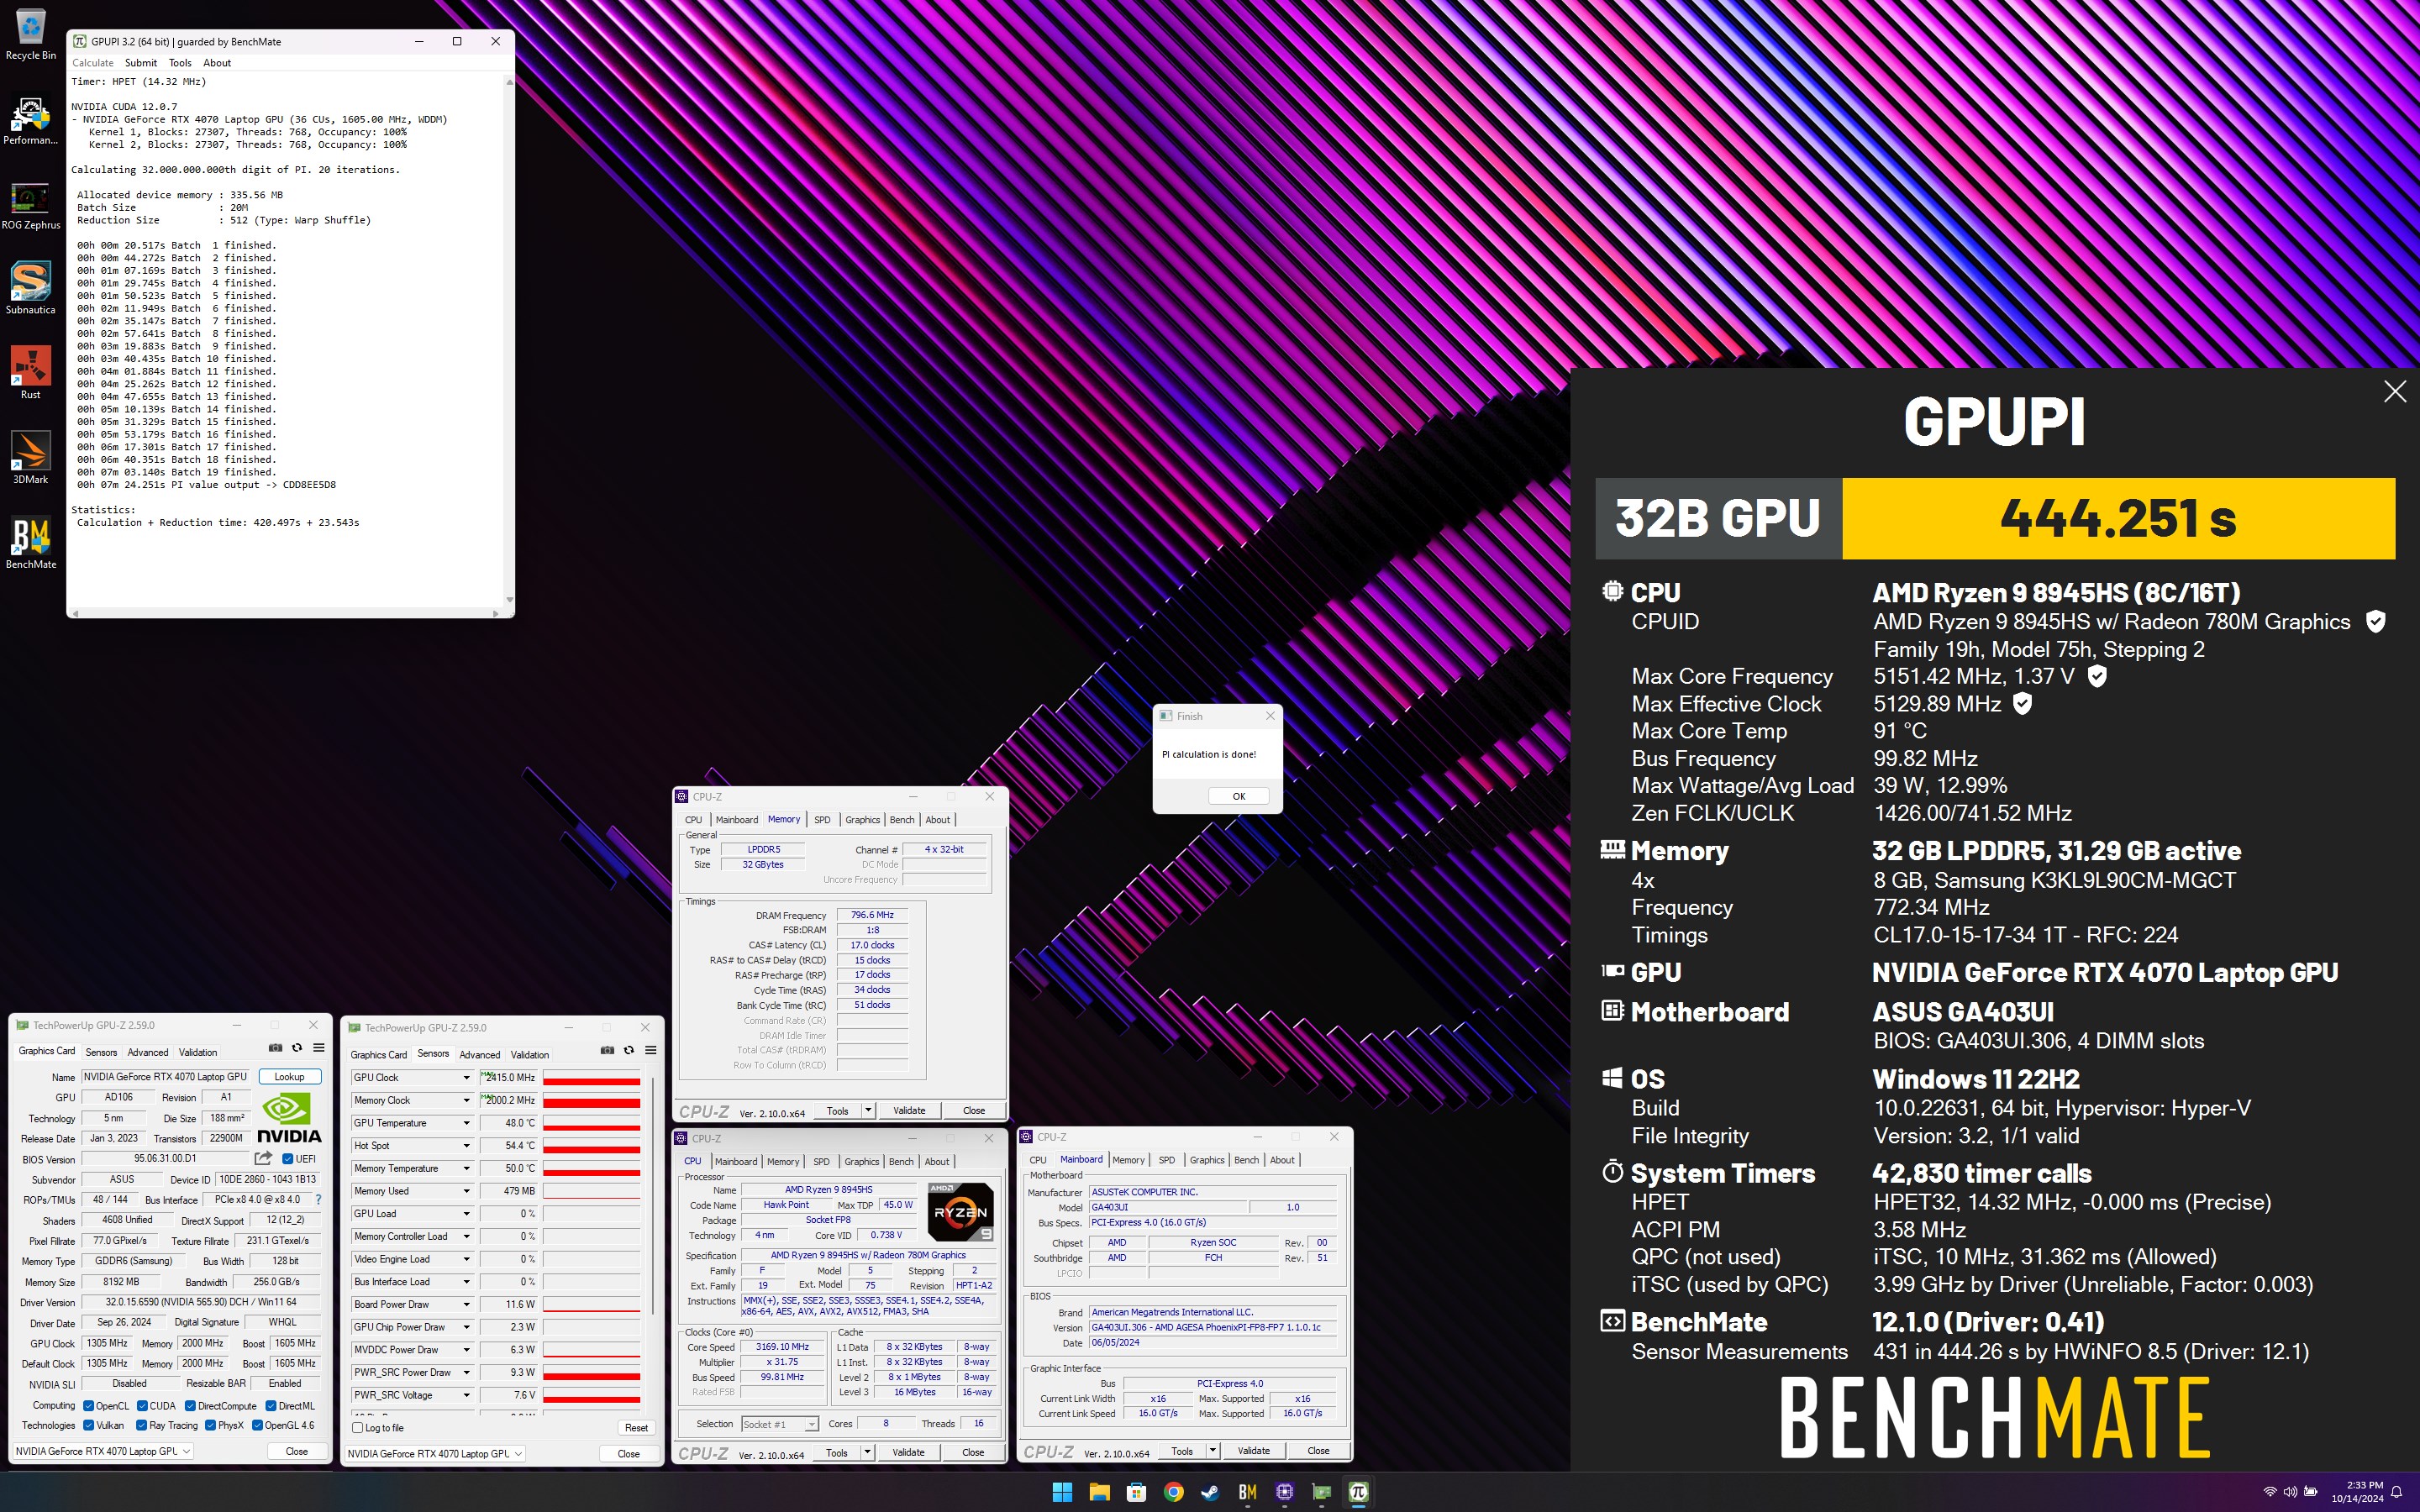Open hamburger menu in GPU-Z Graphics Card window

point(319,1048)
